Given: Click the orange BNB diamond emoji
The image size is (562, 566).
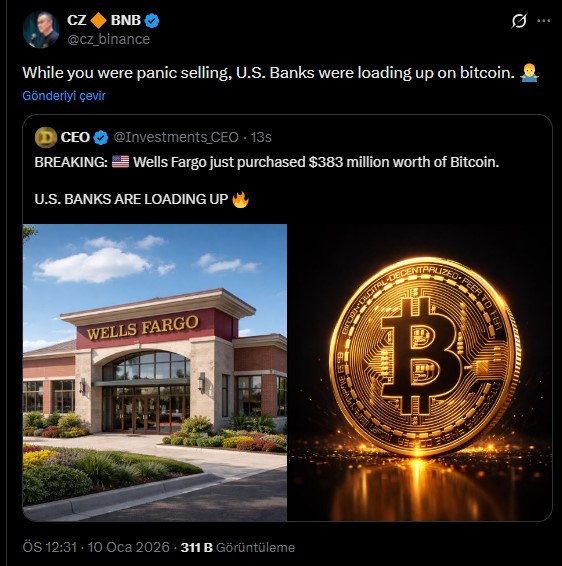Looking at the screenshot, I should 98,21.
